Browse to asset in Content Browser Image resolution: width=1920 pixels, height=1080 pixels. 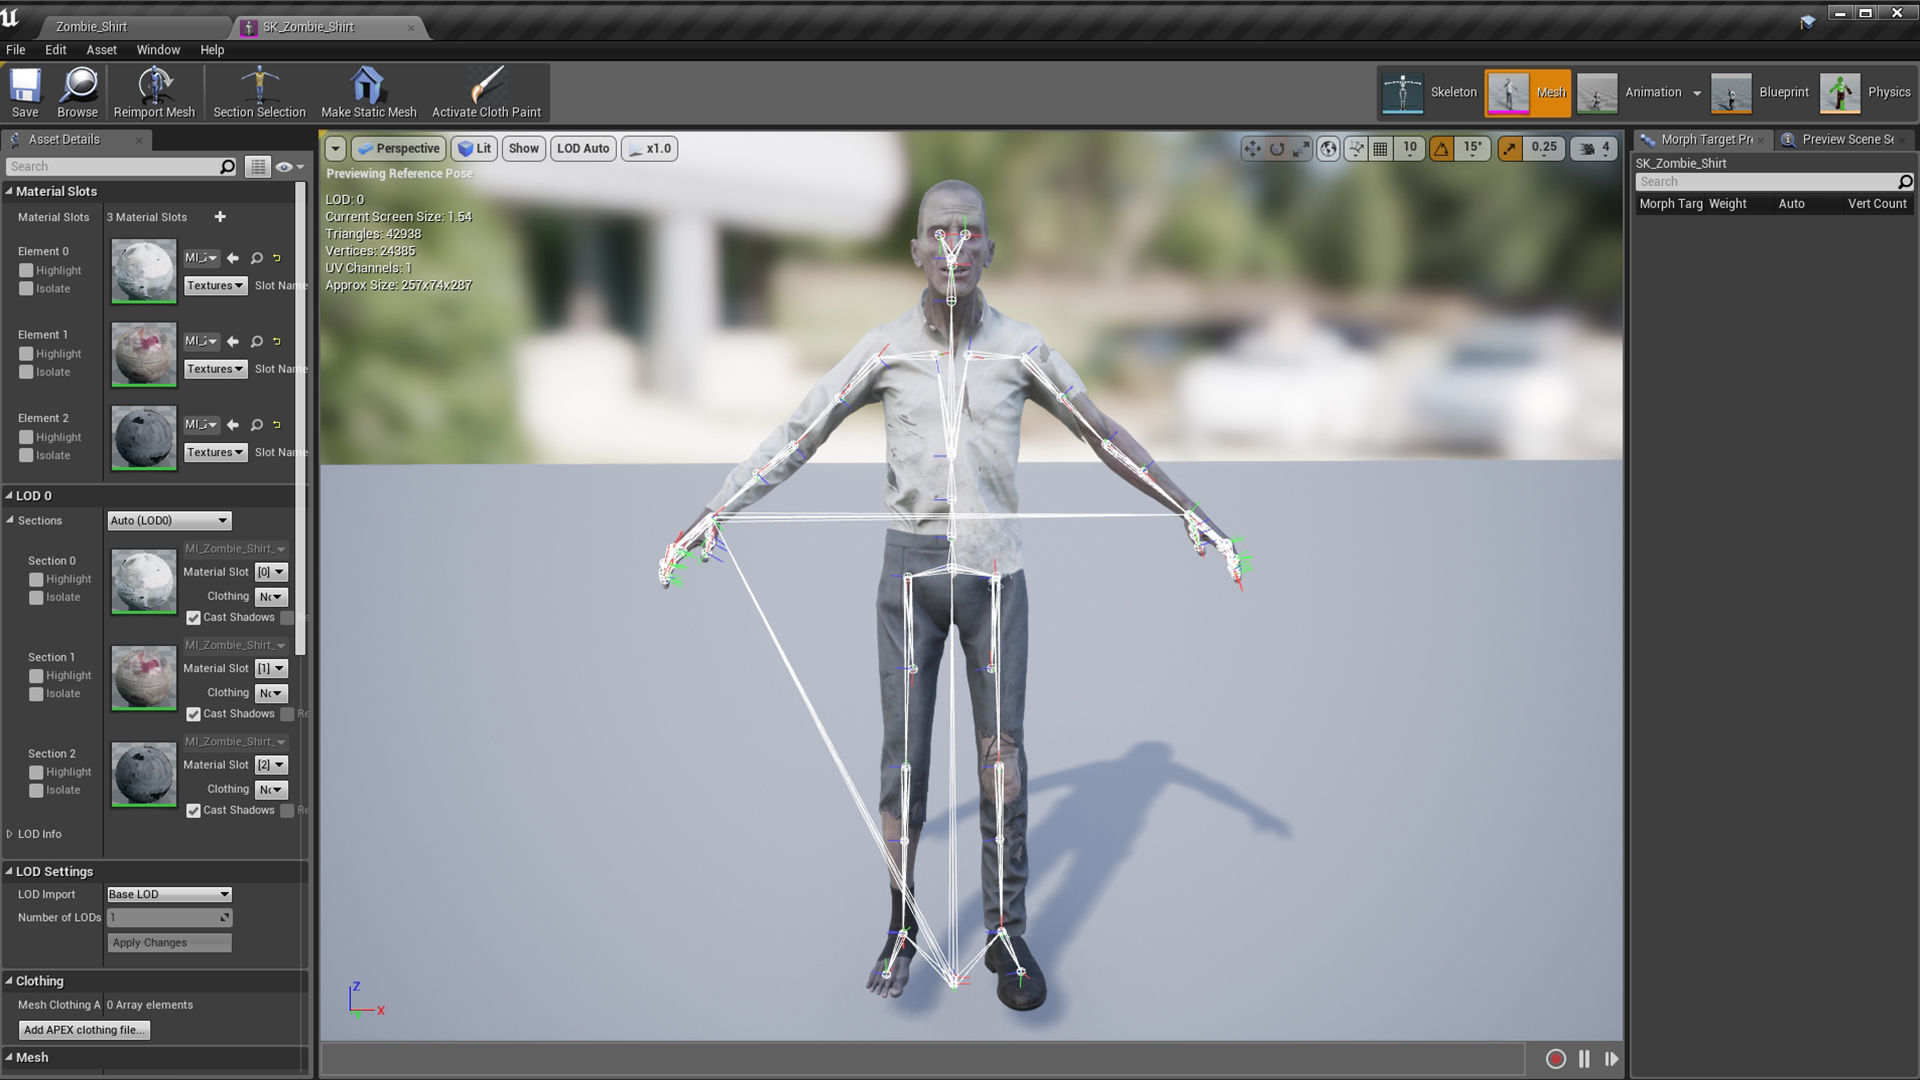point(78,92)
